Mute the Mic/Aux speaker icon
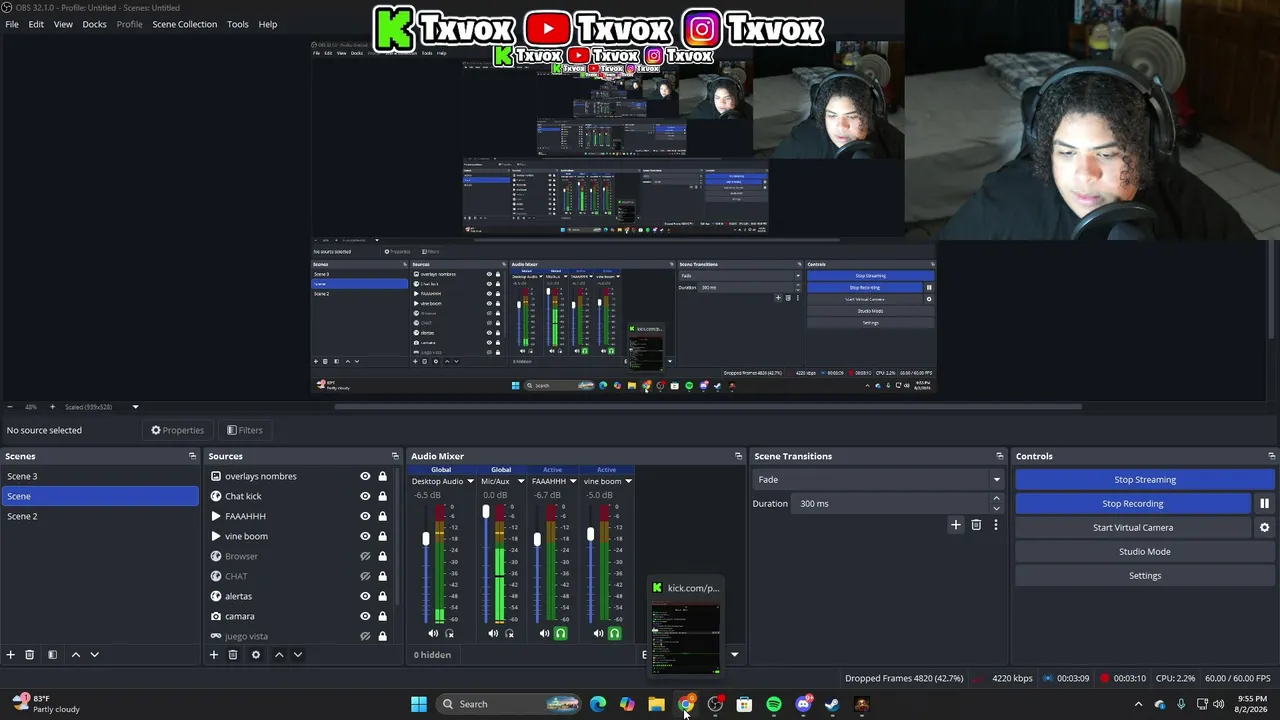The width and height of the screenshot is (1280, 720). (493, 633)
